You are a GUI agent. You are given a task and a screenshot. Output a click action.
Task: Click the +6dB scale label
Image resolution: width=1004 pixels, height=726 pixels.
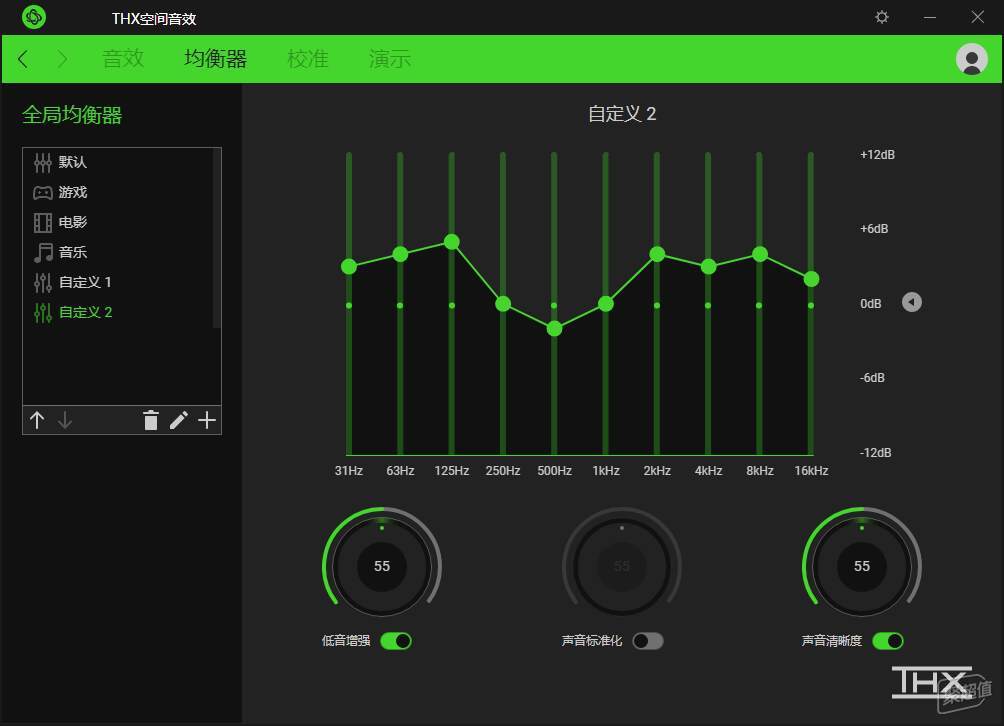[x=874, y=229]
